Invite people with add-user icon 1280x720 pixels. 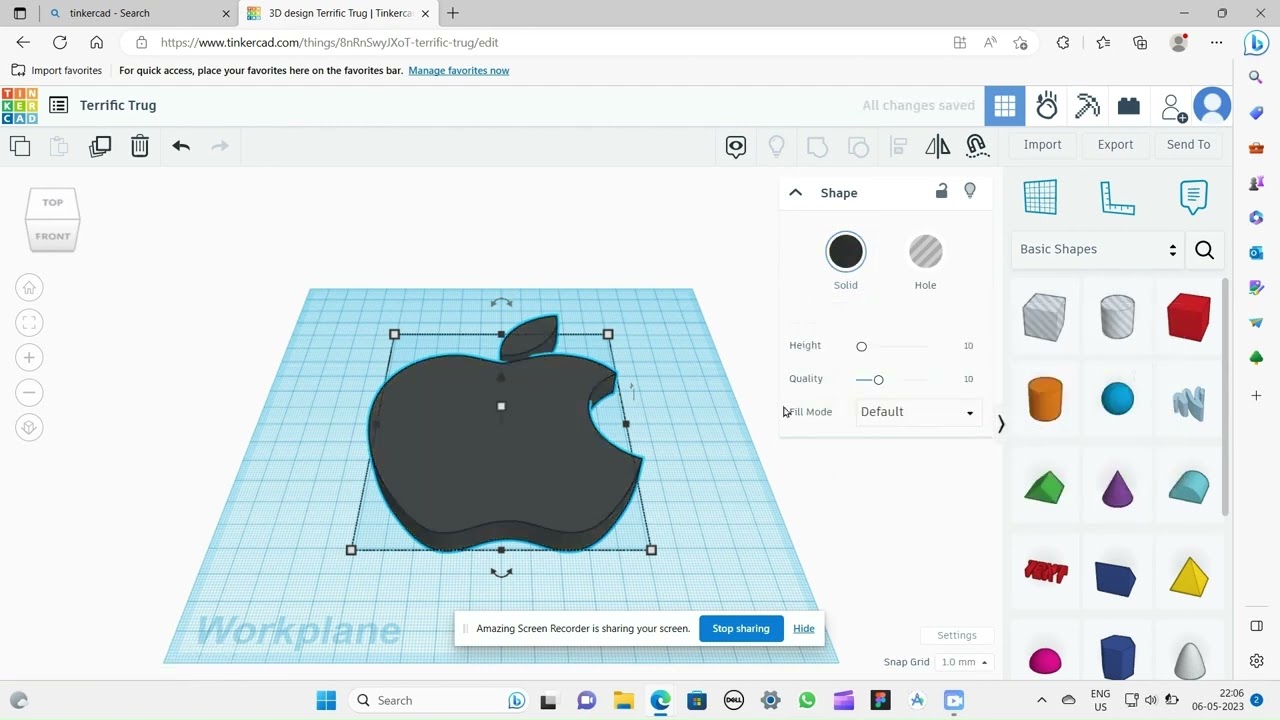pyautogui.click(x=1173, y=107)
